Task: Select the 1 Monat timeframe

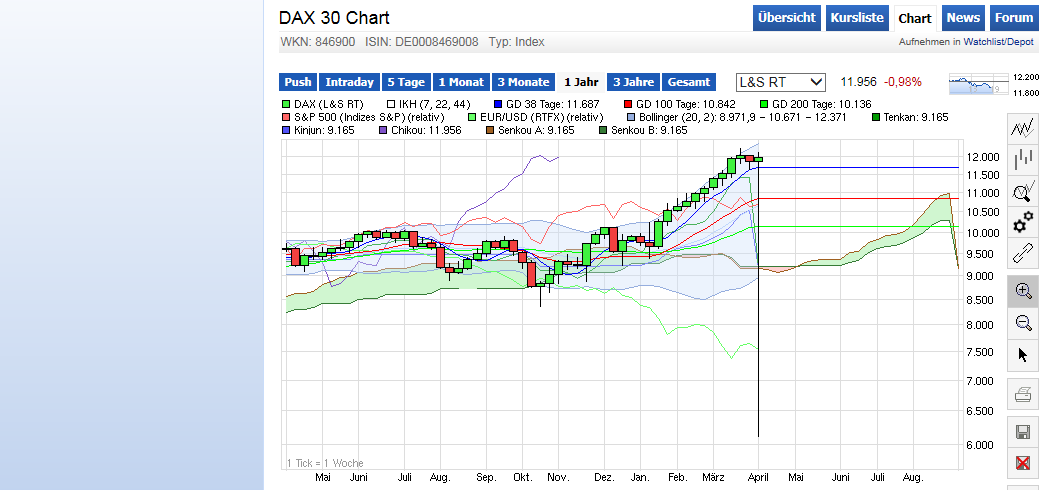Action: [x=461, y=82]
